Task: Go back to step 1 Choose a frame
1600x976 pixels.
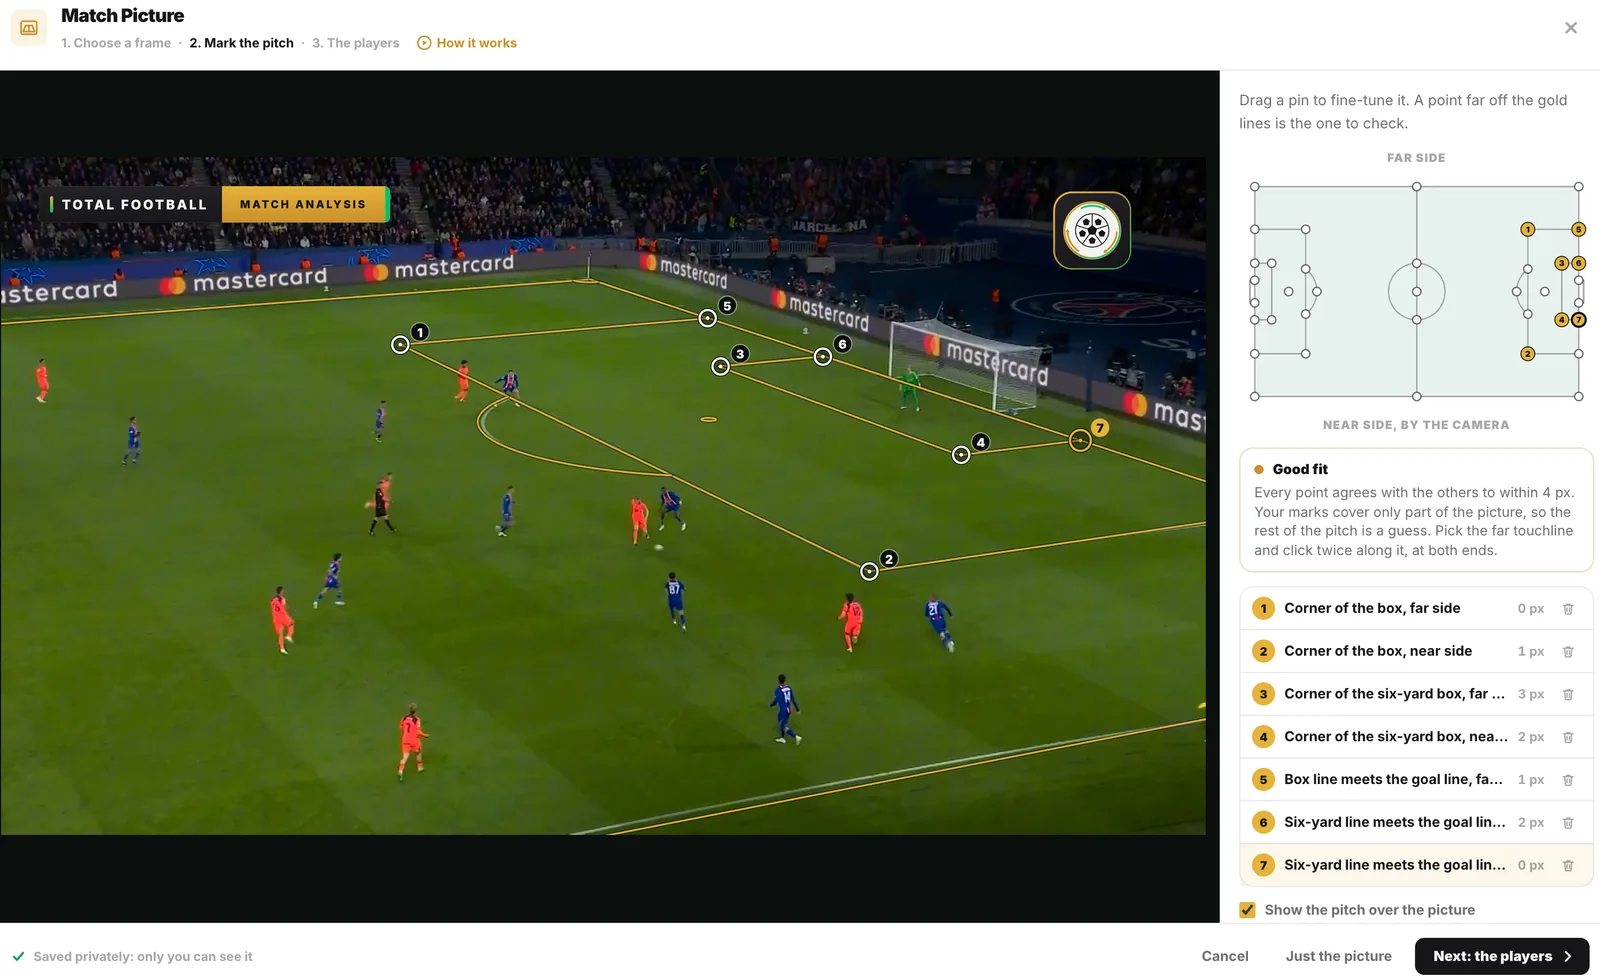Action: tap(116, 43)
